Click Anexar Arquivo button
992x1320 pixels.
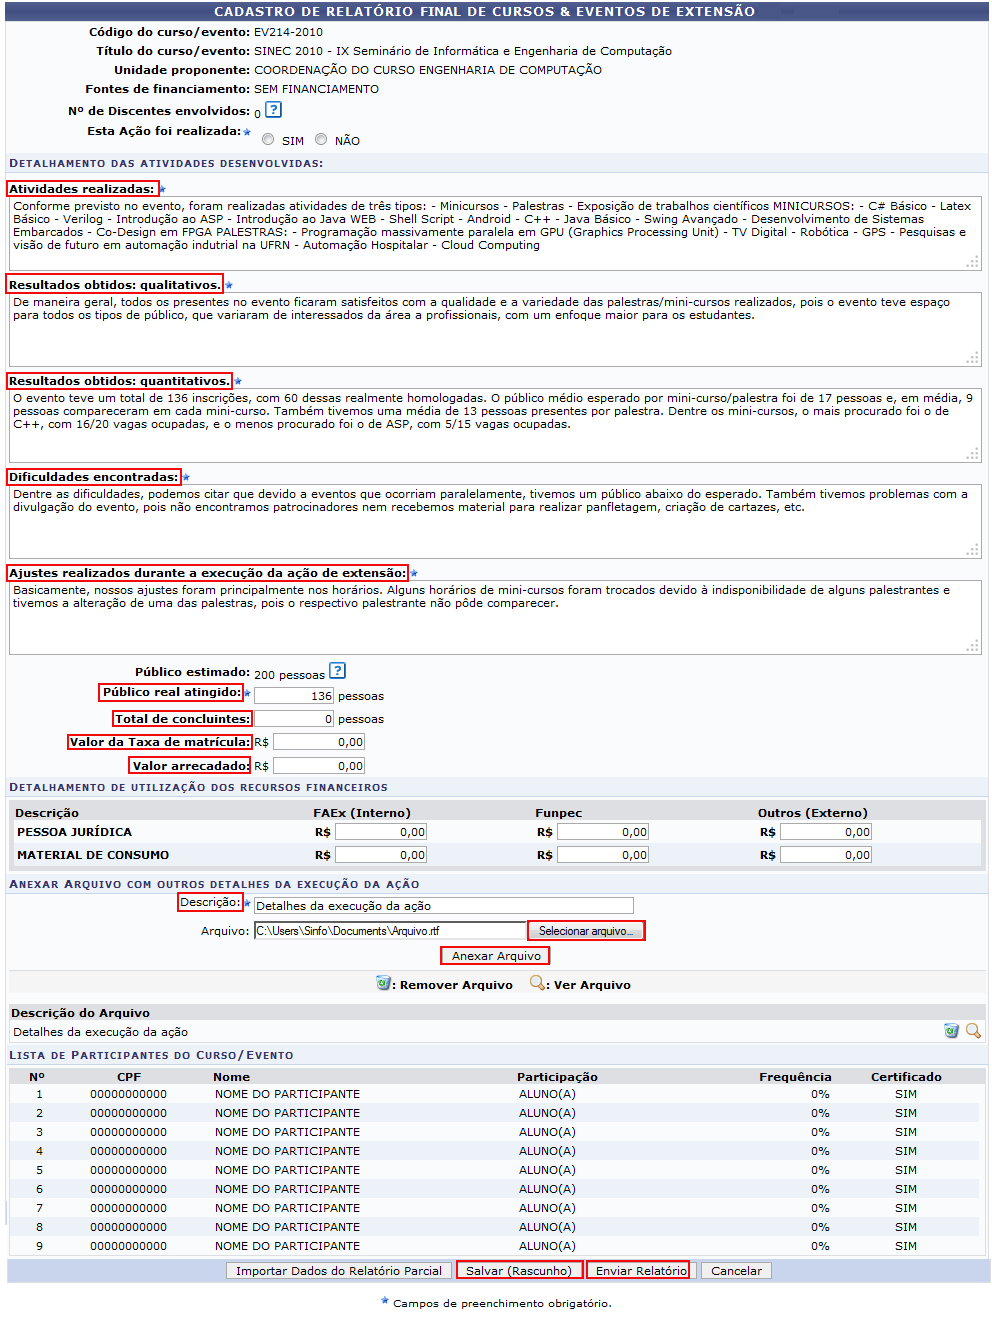495,956
